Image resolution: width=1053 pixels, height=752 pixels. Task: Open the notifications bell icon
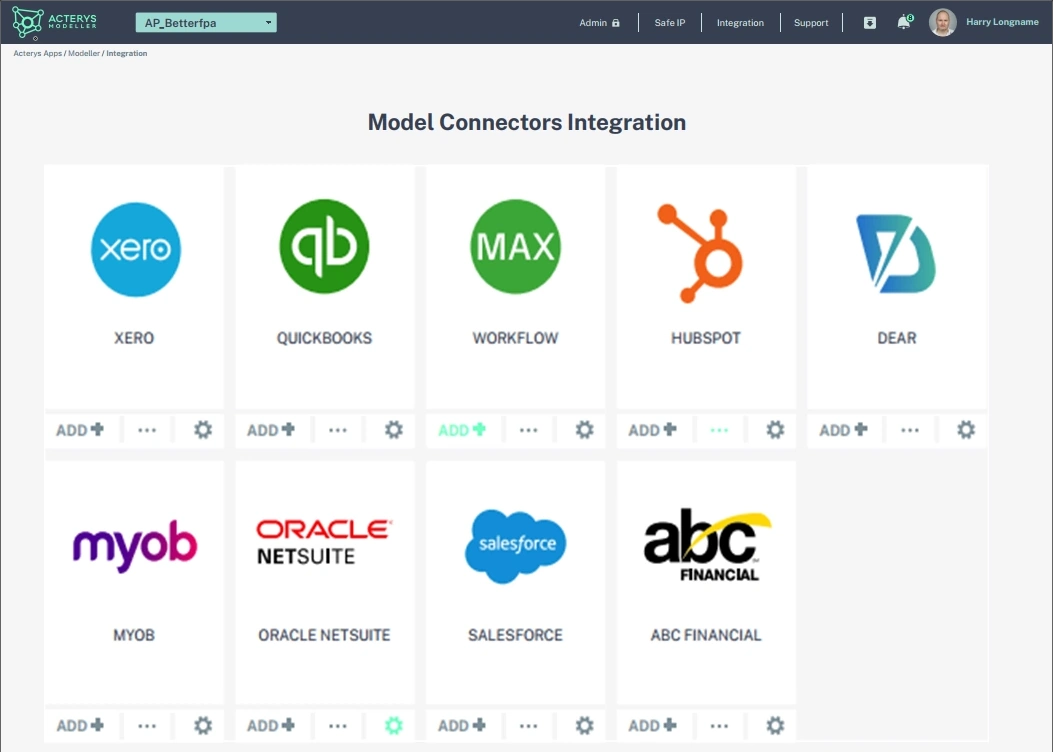coord(903,22)
